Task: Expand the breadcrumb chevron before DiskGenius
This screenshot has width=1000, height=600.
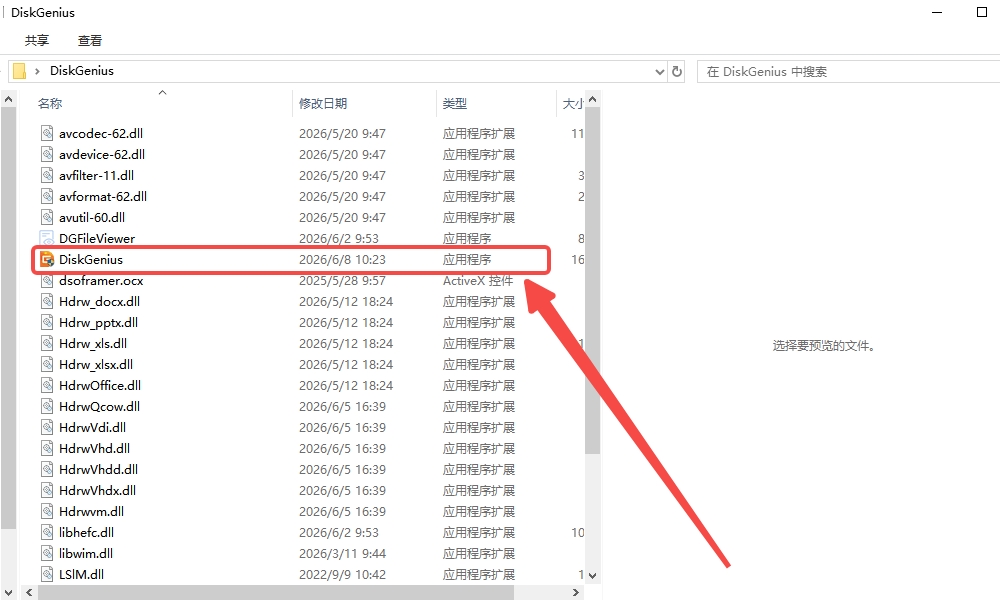Action: pyautogui.click(x=37, y=71)
